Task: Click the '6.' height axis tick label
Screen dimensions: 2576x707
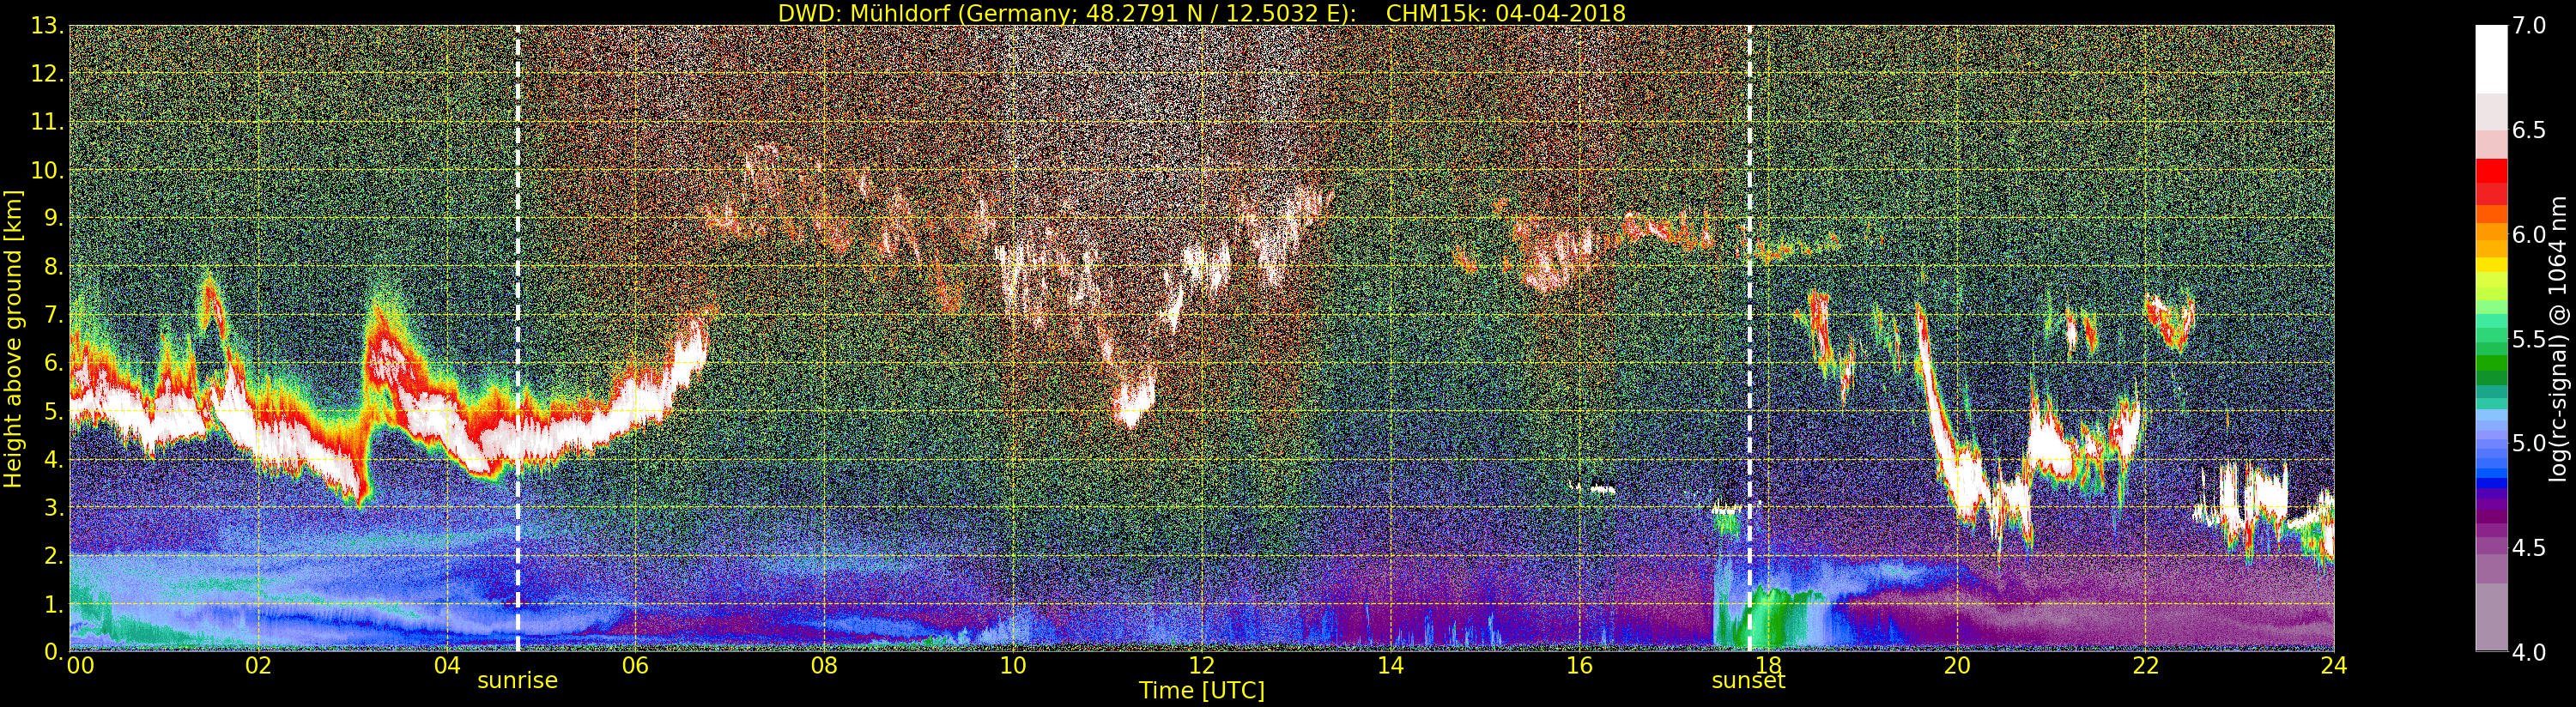Action: tap(54, 363)
